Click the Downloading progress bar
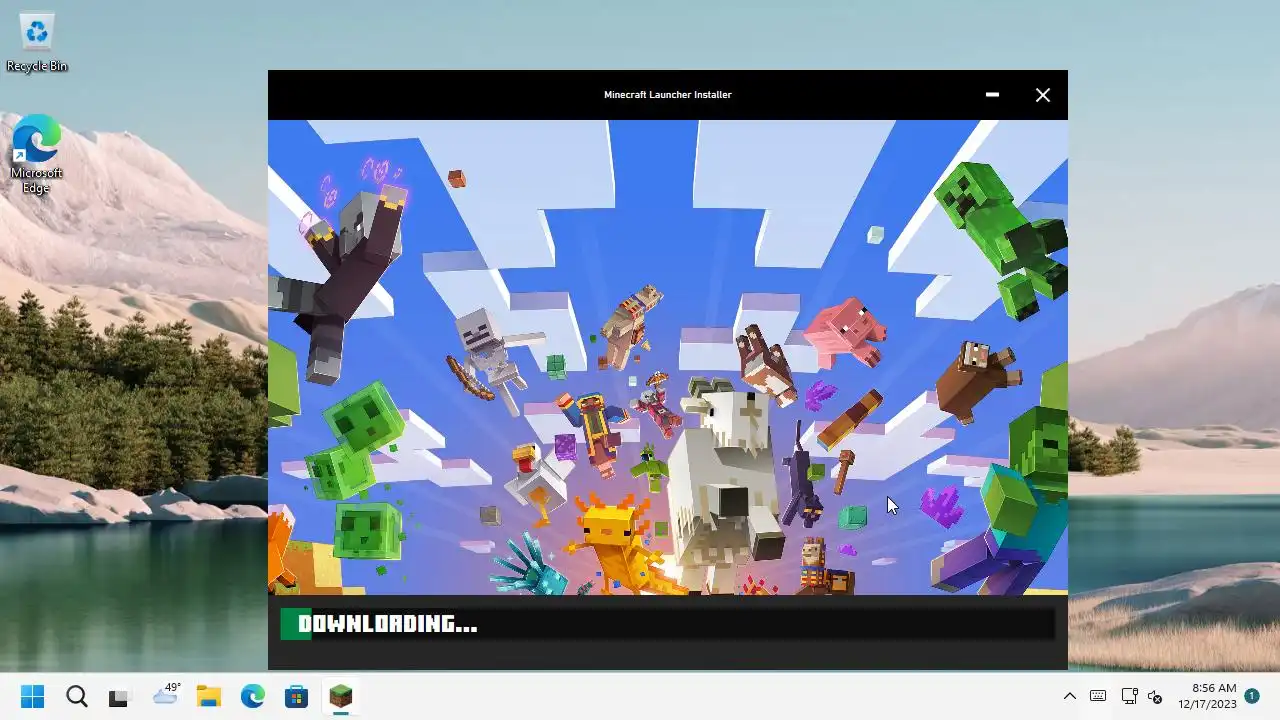The image size is (1280, 720). (667, 624)
